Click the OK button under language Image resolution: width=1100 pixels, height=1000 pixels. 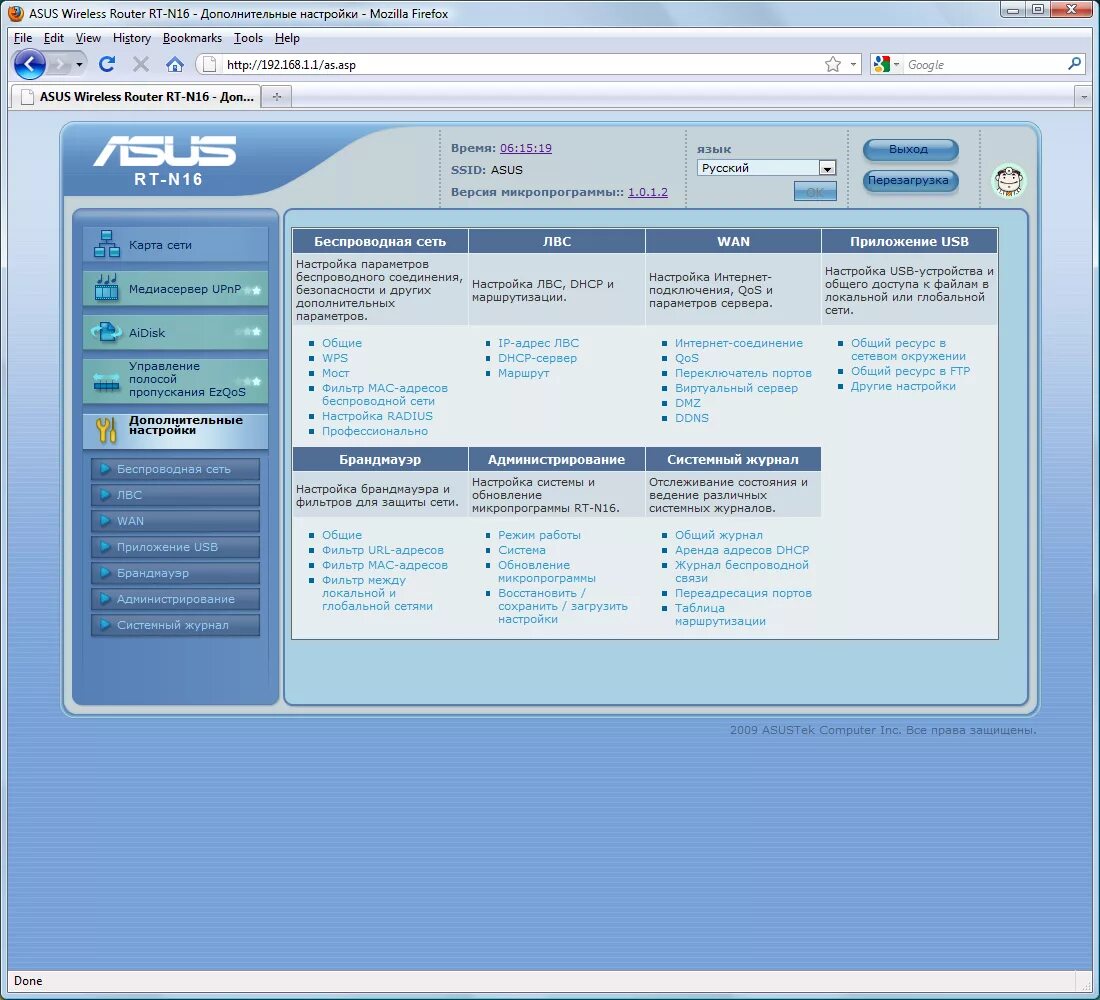814,192
